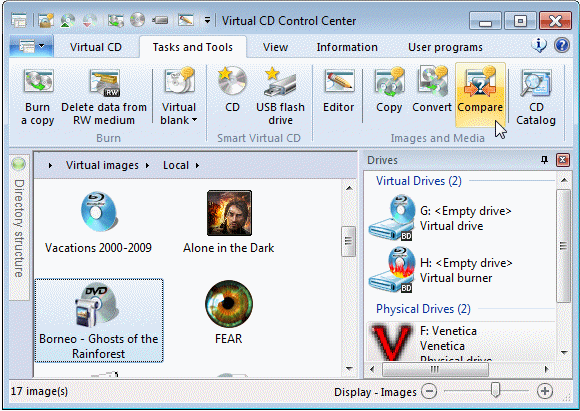Click the editor pencil quick access icon
The width and height of the screenshot is (580, 411).
pos(186,20)
